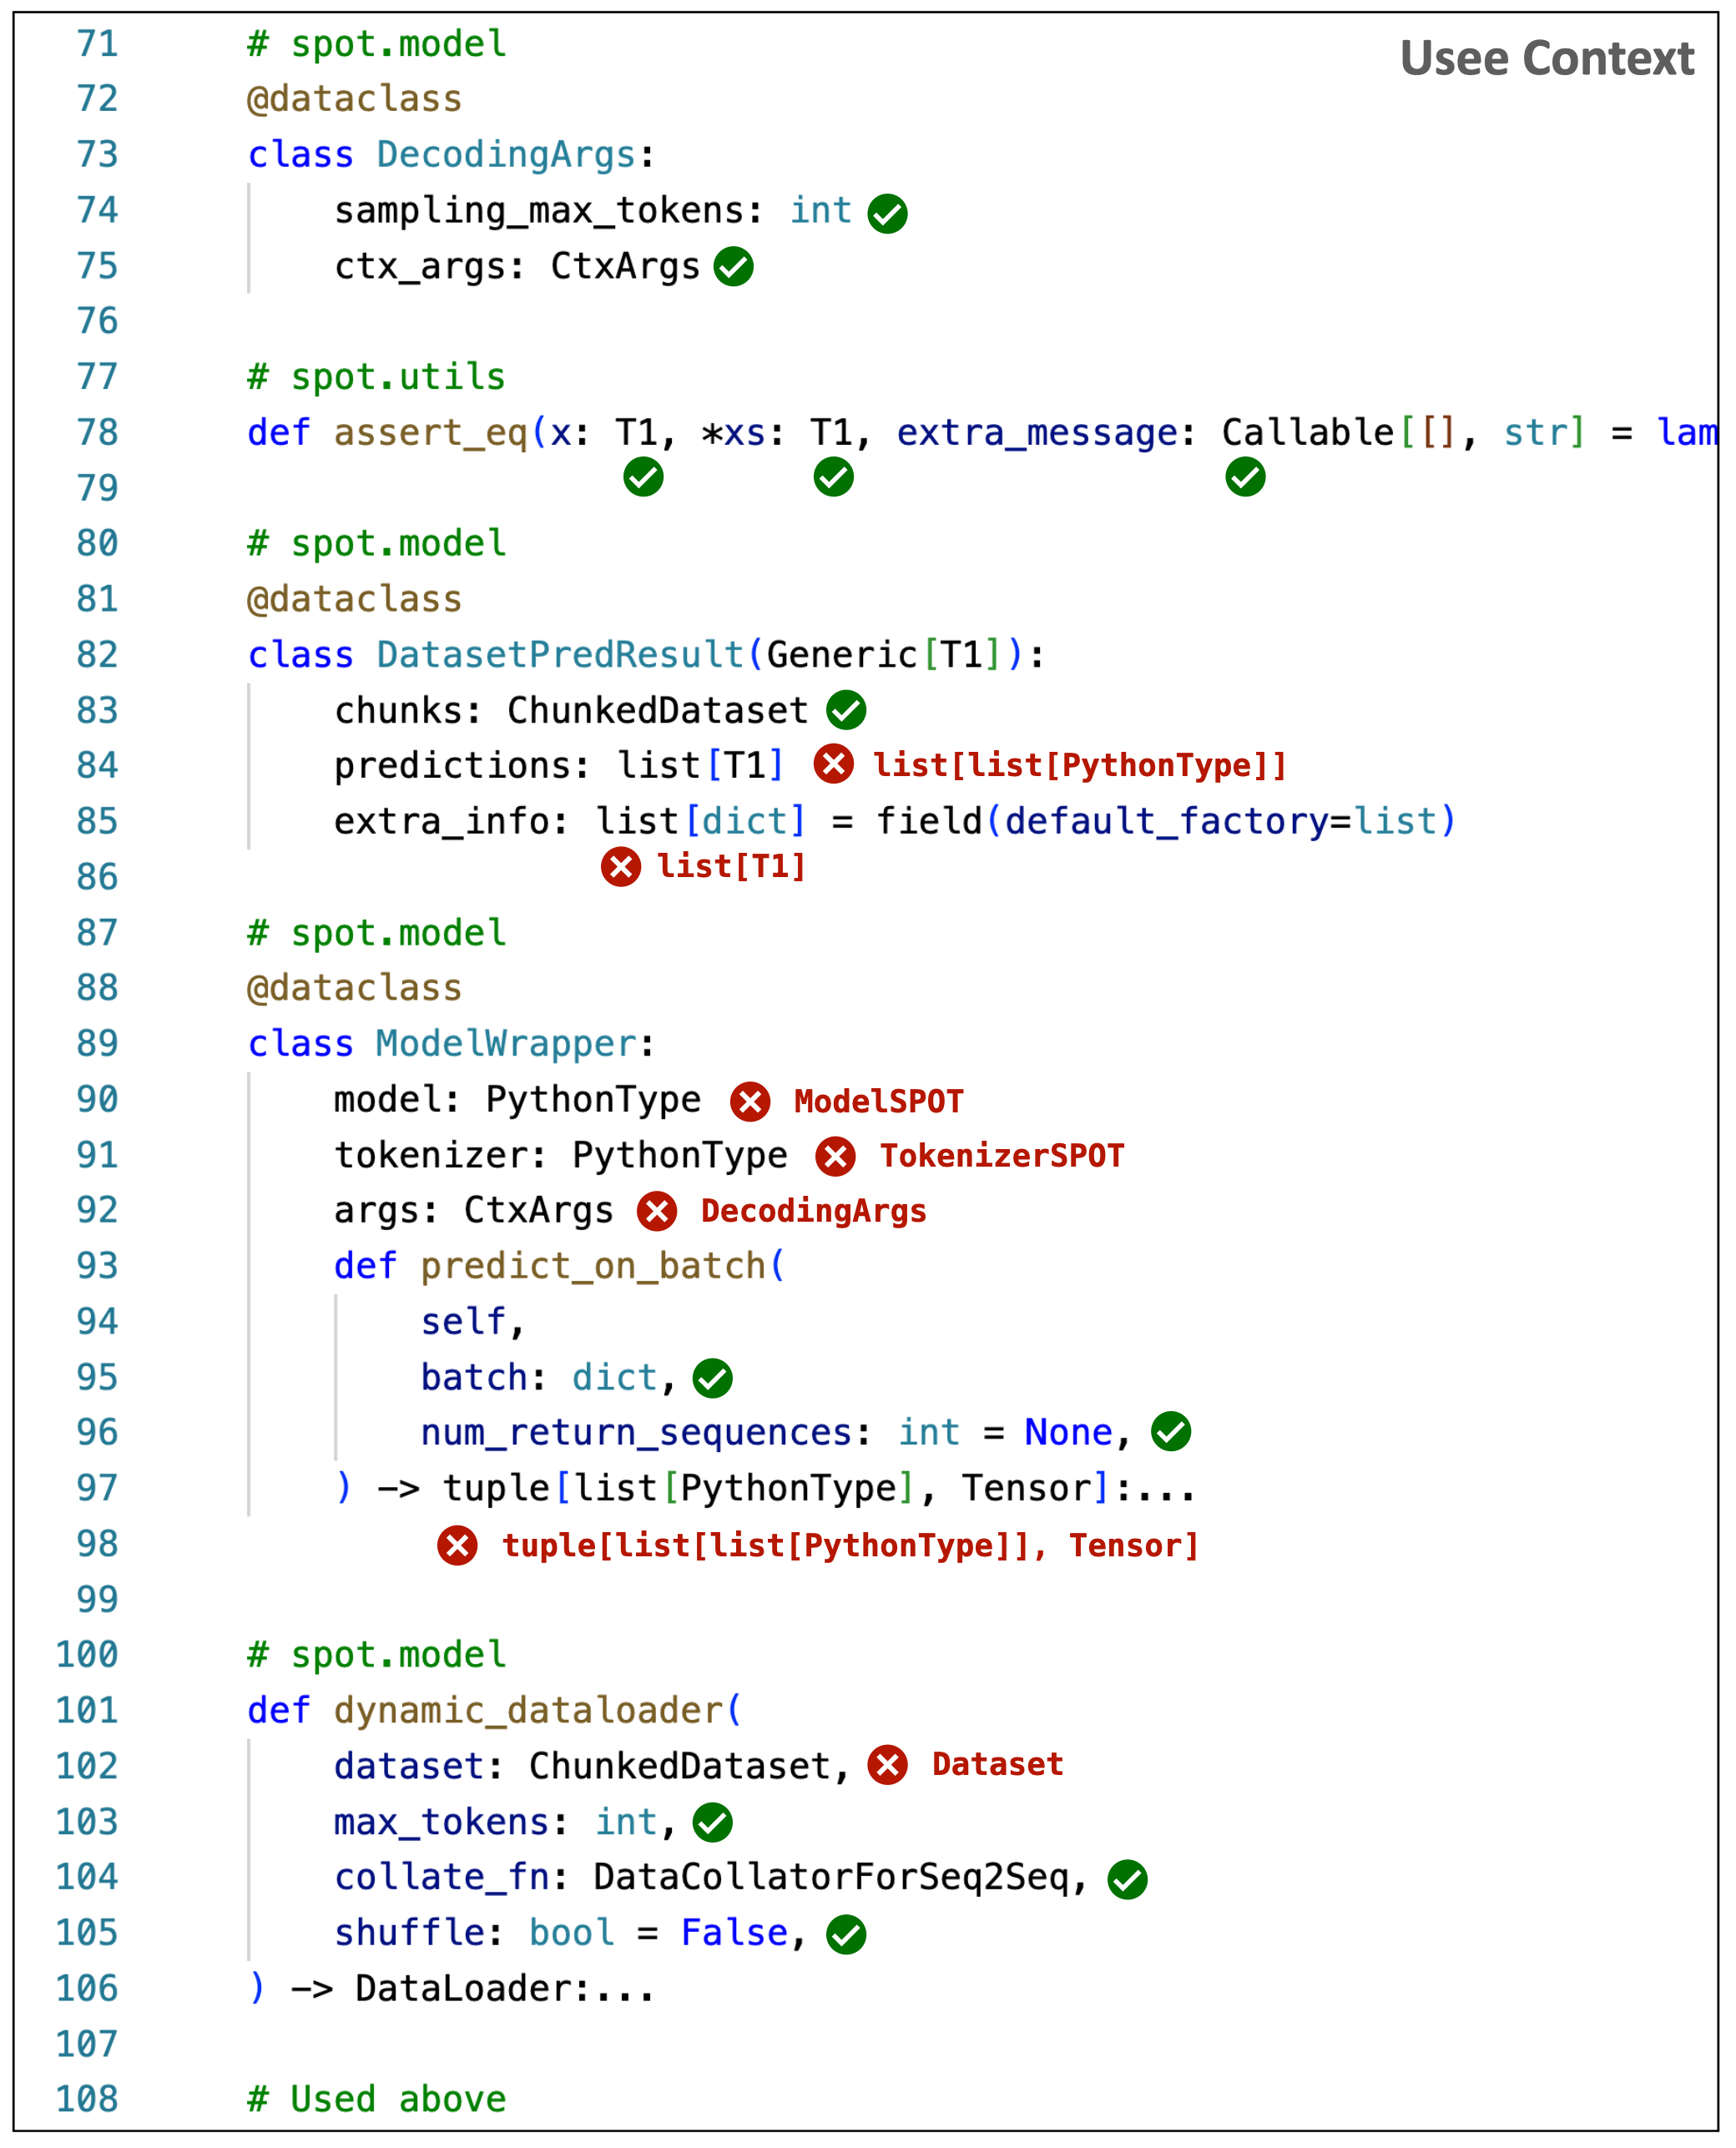
Task: Click 'None' default on line 96
Action: pyautogui.click(x=1068, y=1433)
